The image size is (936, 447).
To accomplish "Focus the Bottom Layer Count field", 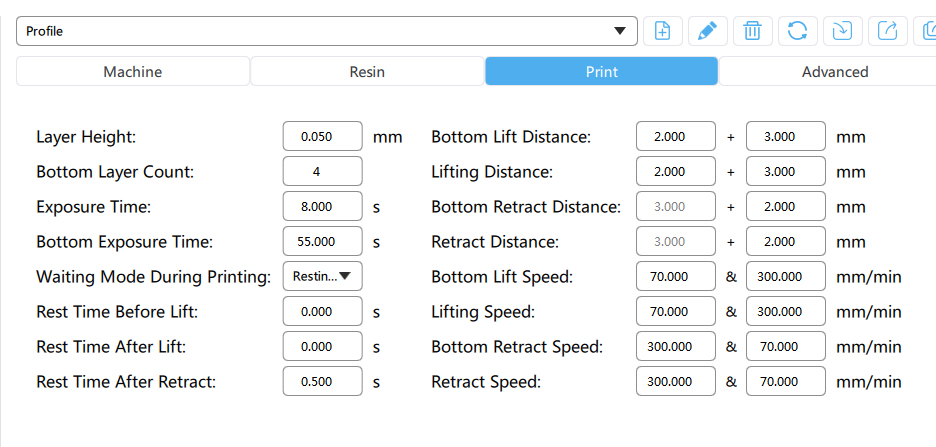I will pos(322,172).
